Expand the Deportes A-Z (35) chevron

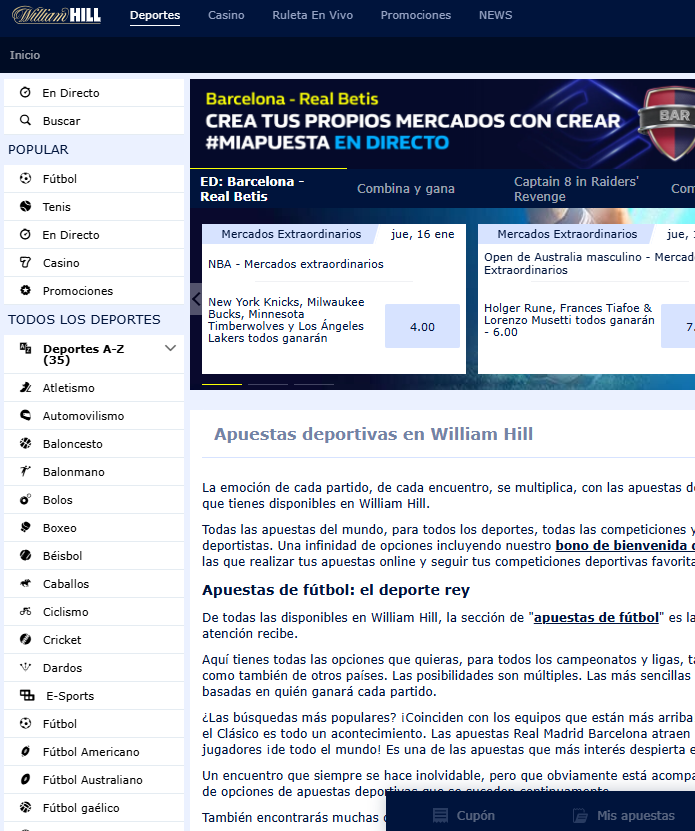[x=170, y=348]
